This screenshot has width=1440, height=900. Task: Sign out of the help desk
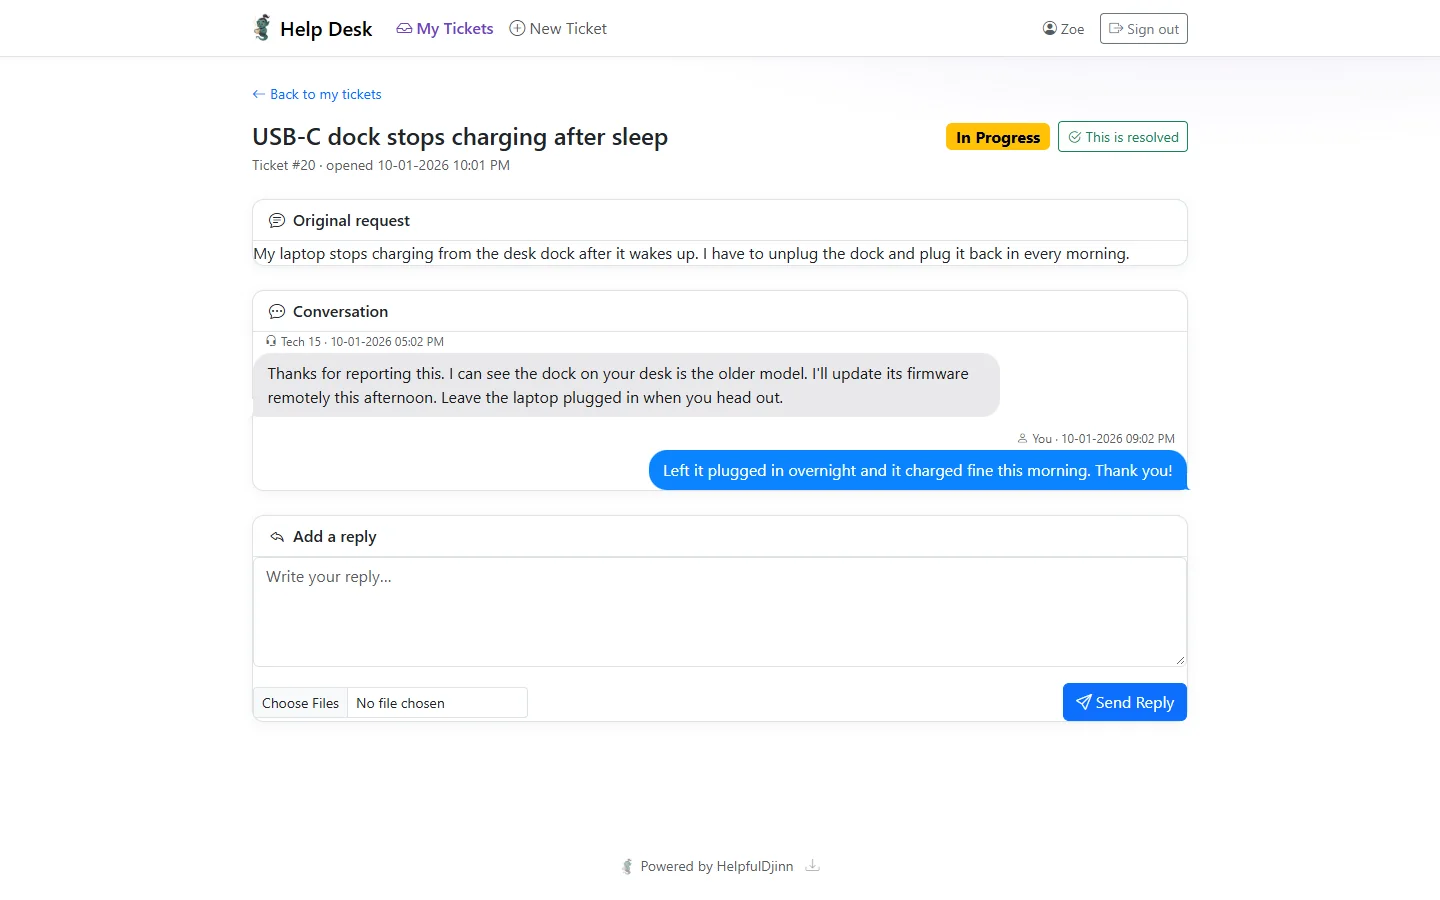point(1144,29)
